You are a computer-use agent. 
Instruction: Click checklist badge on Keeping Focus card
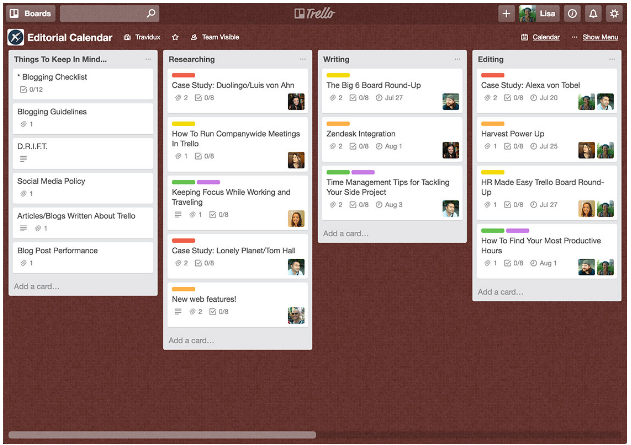click(x=219, y=215)
